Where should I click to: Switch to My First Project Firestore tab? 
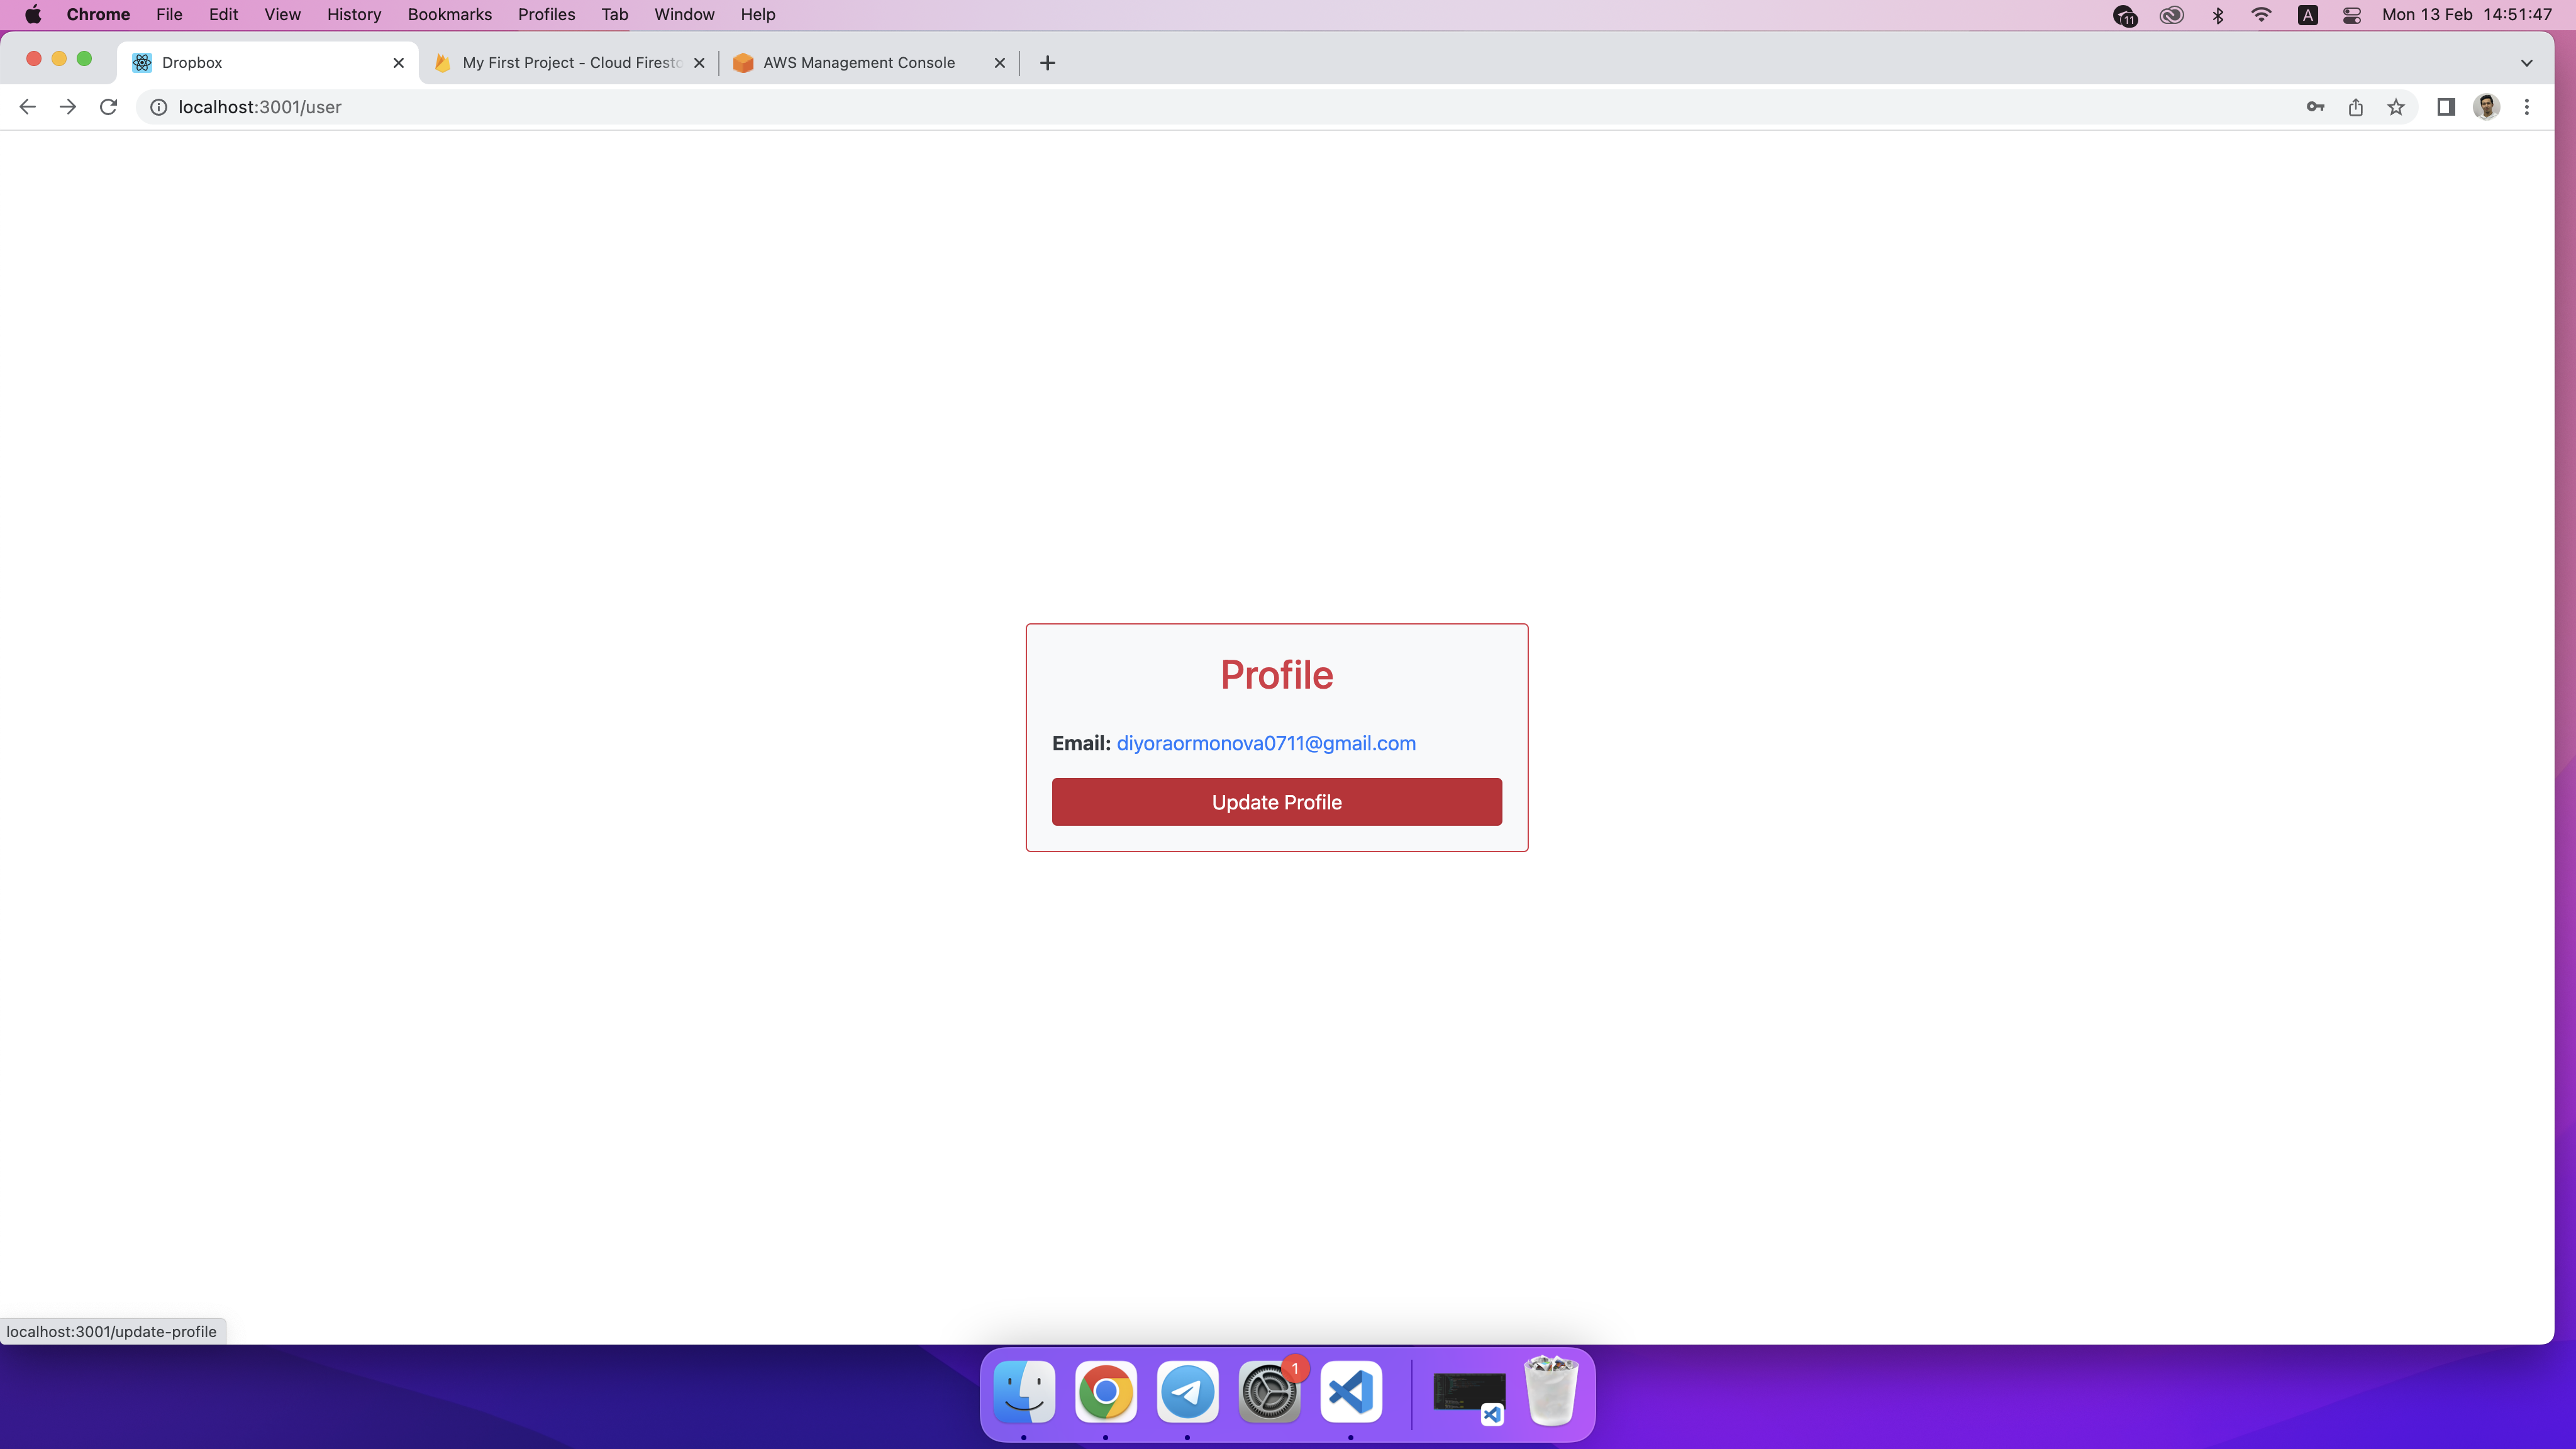click(x=570, y=63)
